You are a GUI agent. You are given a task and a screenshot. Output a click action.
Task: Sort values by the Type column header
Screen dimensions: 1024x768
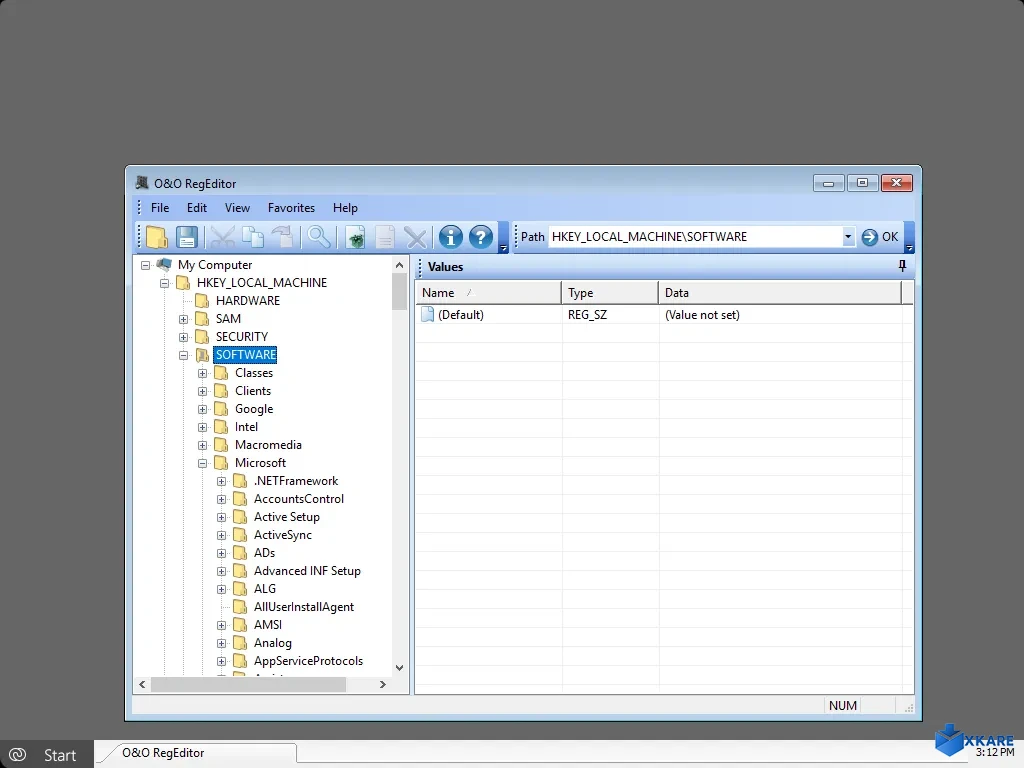[x=610, y=293]
